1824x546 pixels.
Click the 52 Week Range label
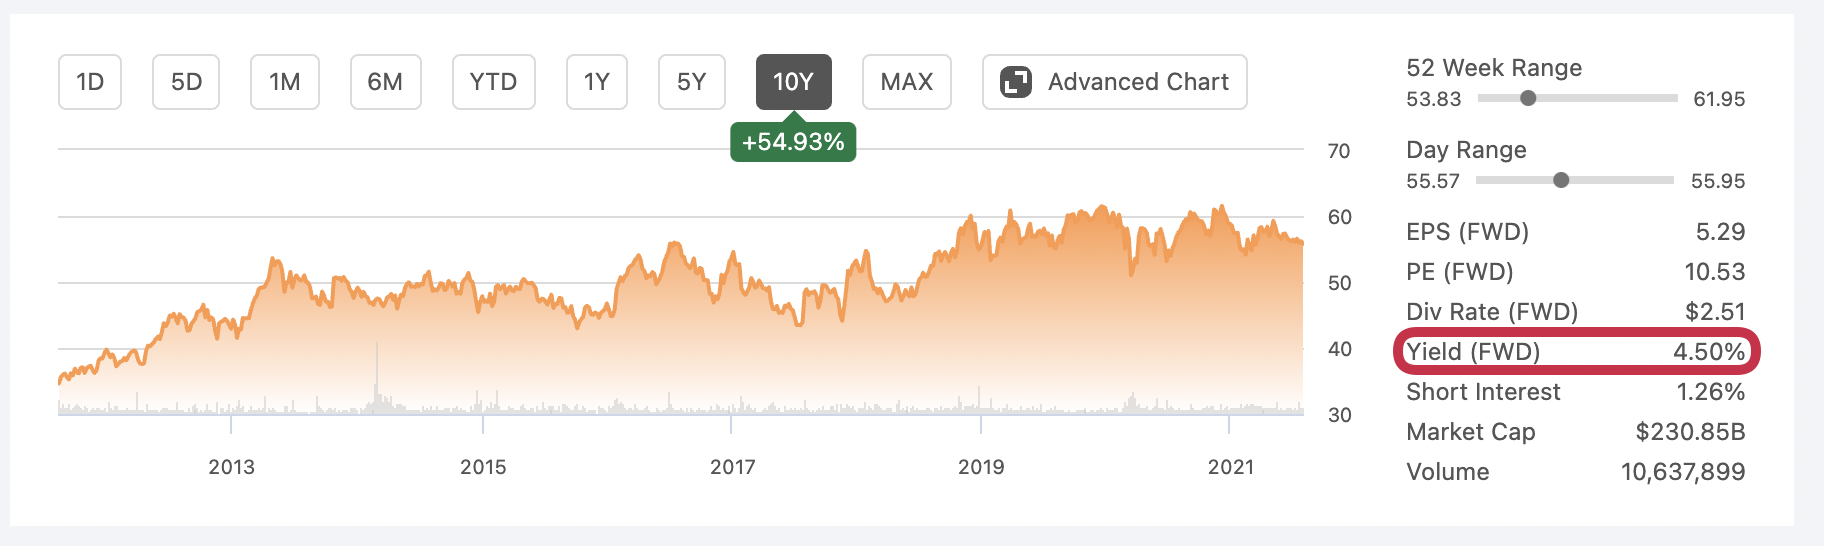click(1494, 68)
